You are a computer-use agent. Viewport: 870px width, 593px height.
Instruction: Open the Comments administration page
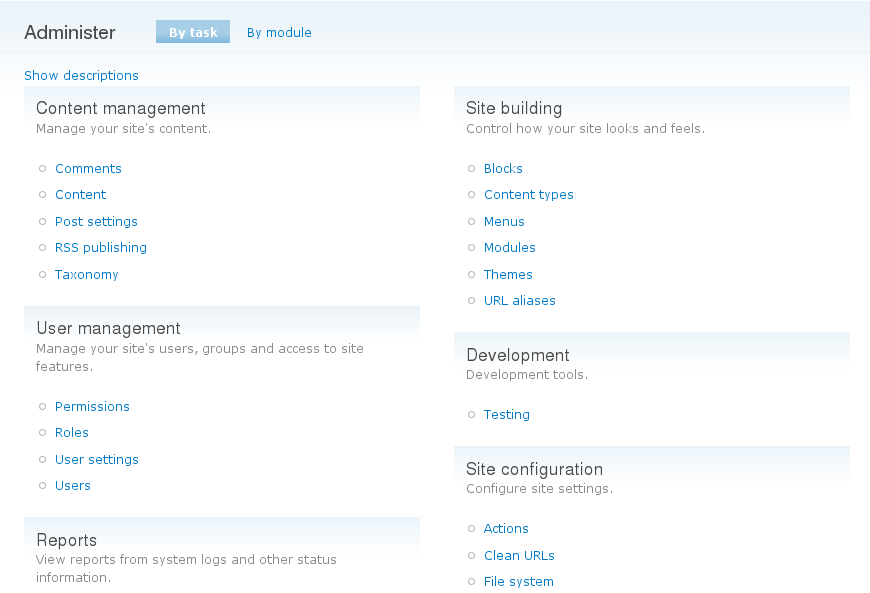point(88,168)
